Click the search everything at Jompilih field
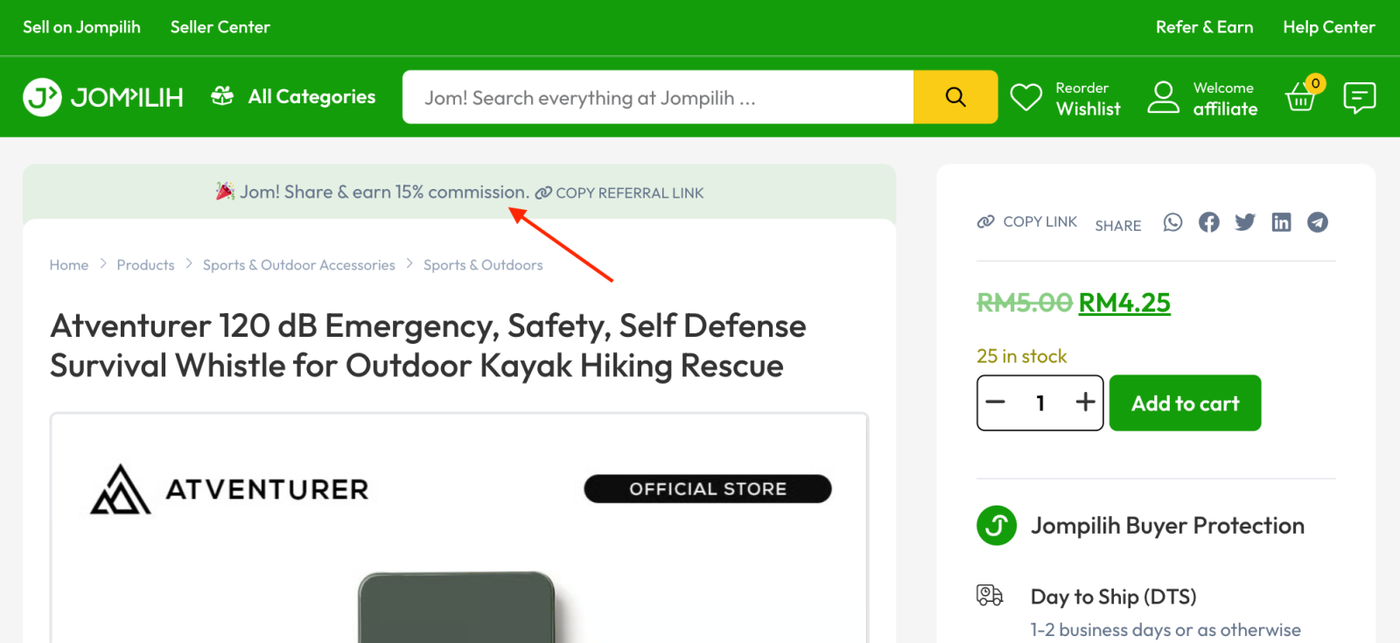Viewport: 1400px width, 643px height. point(658,97)
